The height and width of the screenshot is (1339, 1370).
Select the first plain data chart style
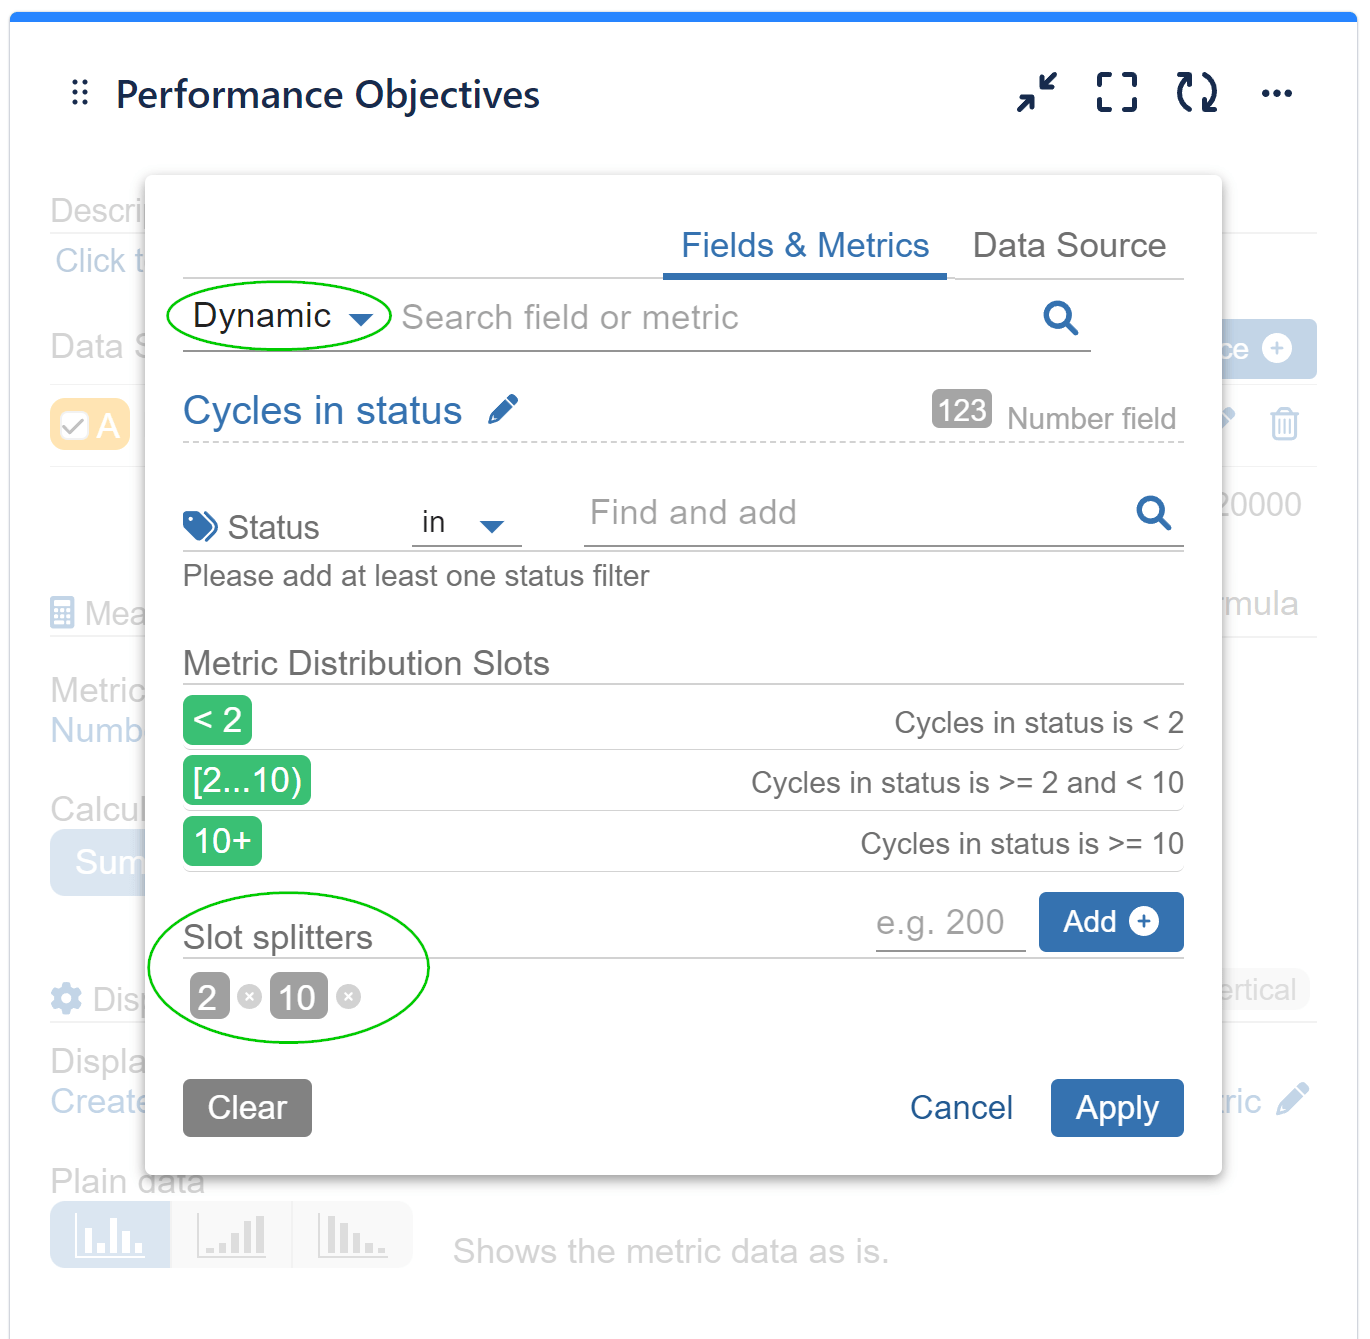pos(110,1235)
